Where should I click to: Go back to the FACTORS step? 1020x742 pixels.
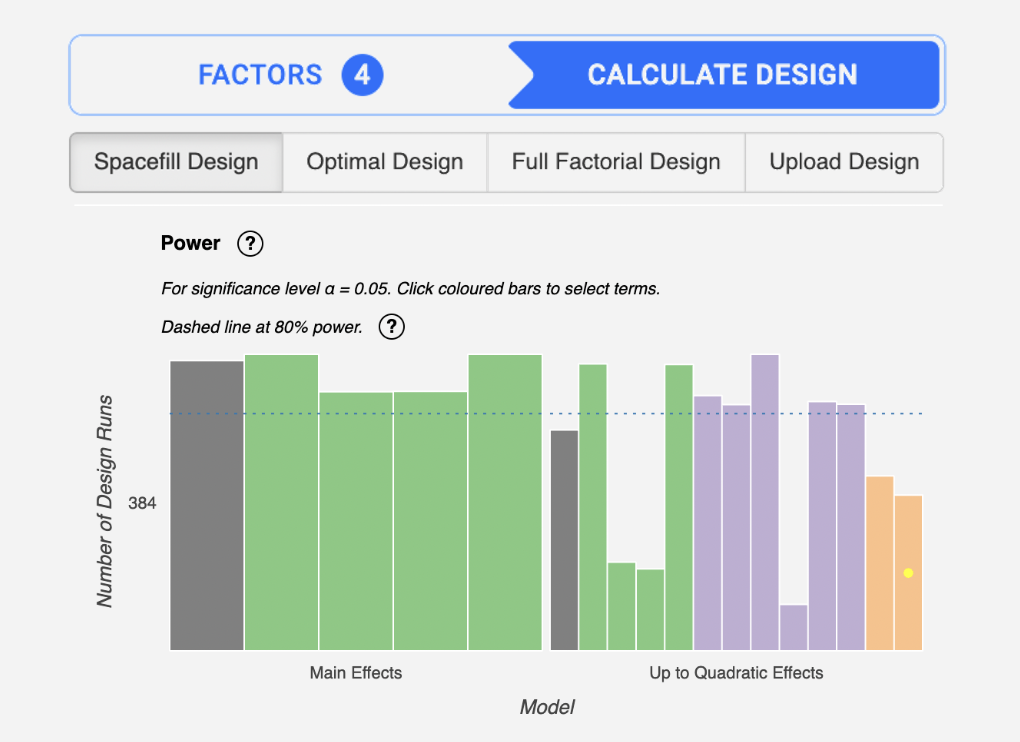pyautogui.click(x=260, y=74)
